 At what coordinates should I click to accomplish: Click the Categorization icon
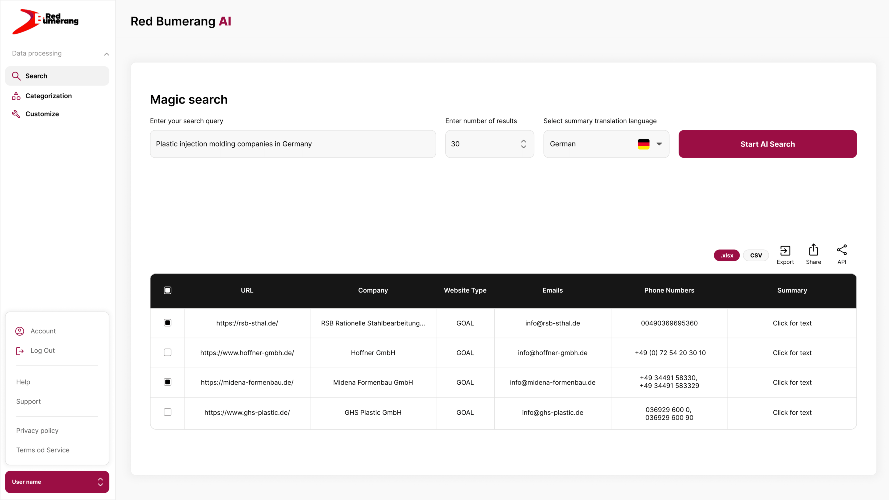[x=16, y=96]
